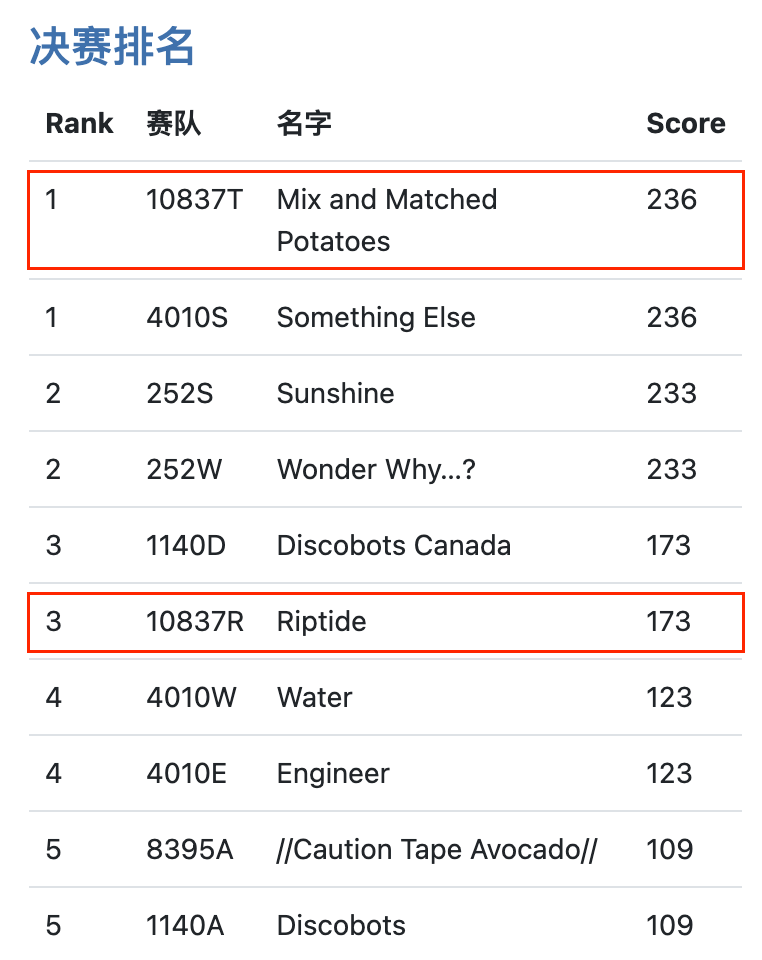This screenshot has height=960, width=762.
Task: Select team number 1140A
Action: 185,926
